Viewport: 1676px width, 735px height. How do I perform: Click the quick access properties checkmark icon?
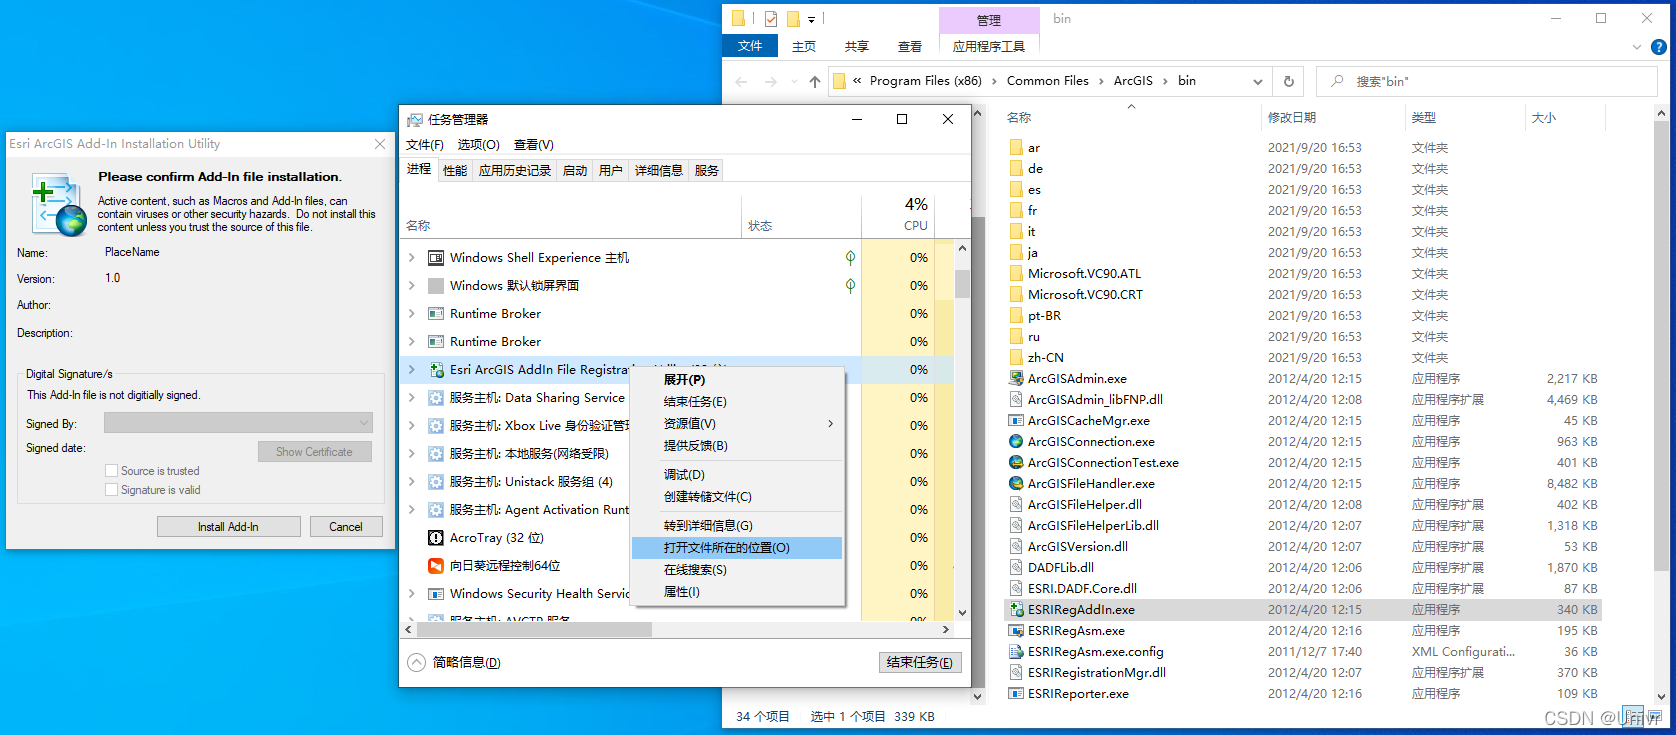click(x=770, y=18)
